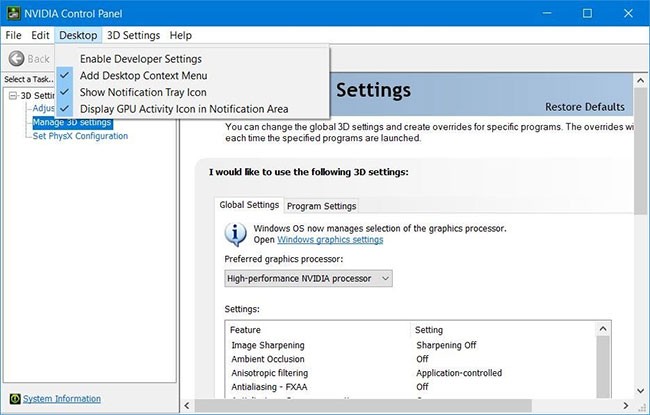This screenshot has height=415, width=650.
Task: Click the horizontal scrollbar left arrow
Action: point(187,405)
